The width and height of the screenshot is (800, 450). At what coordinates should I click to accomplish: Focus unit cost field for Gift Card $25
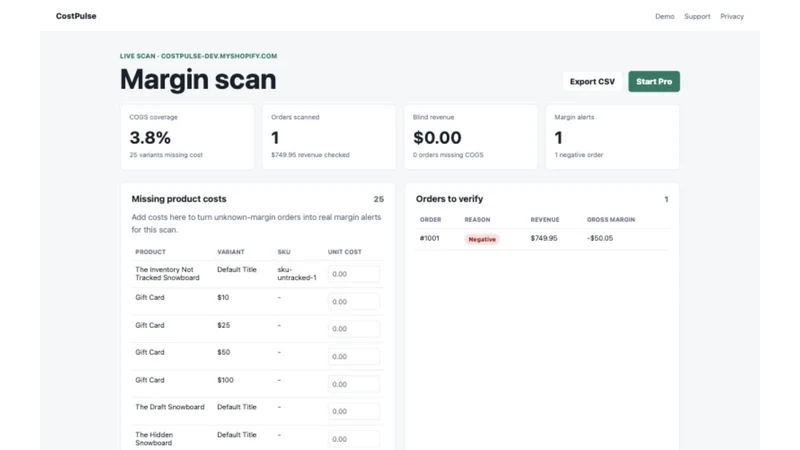point(354,329)
